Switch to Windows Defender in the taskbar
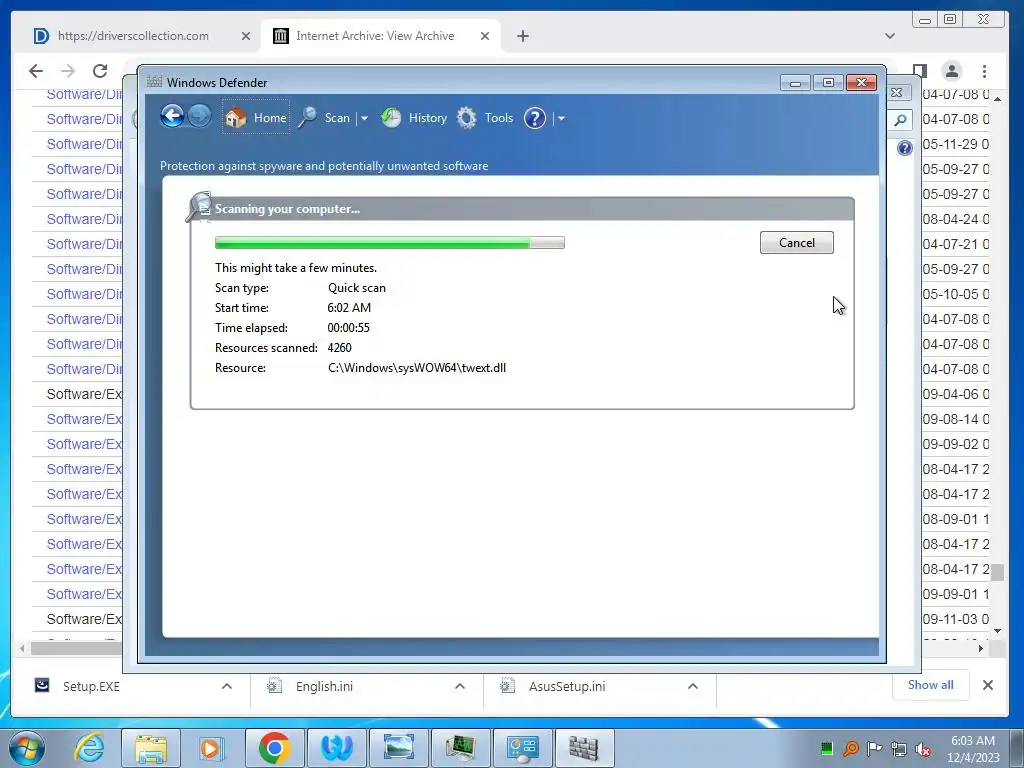 point(584,748)
